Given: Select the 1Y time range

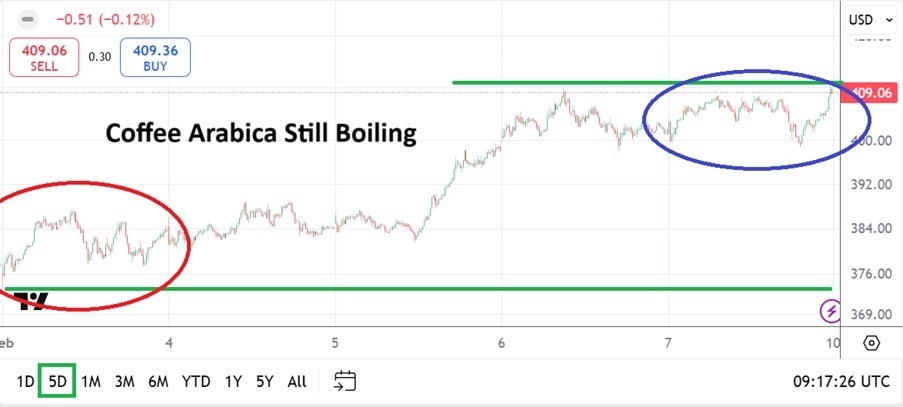Looking at the screenshot, I should click(x=233, y=381).
